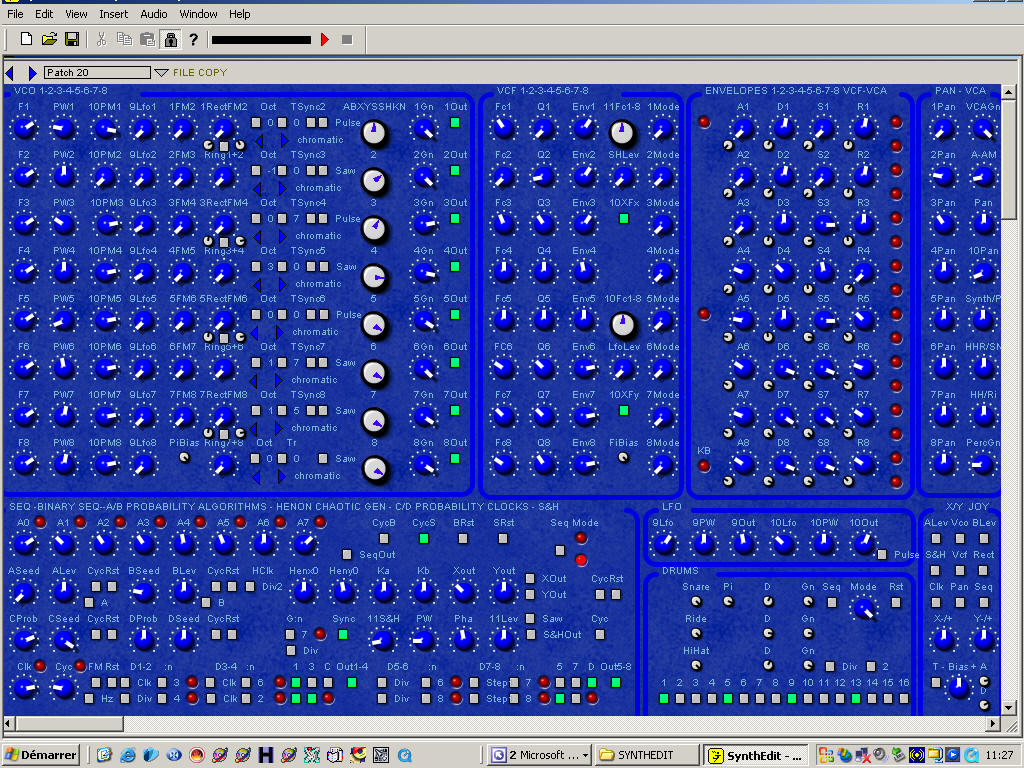Open the Audio menu
Screen dimensions: 1024x768
[154, 14]
